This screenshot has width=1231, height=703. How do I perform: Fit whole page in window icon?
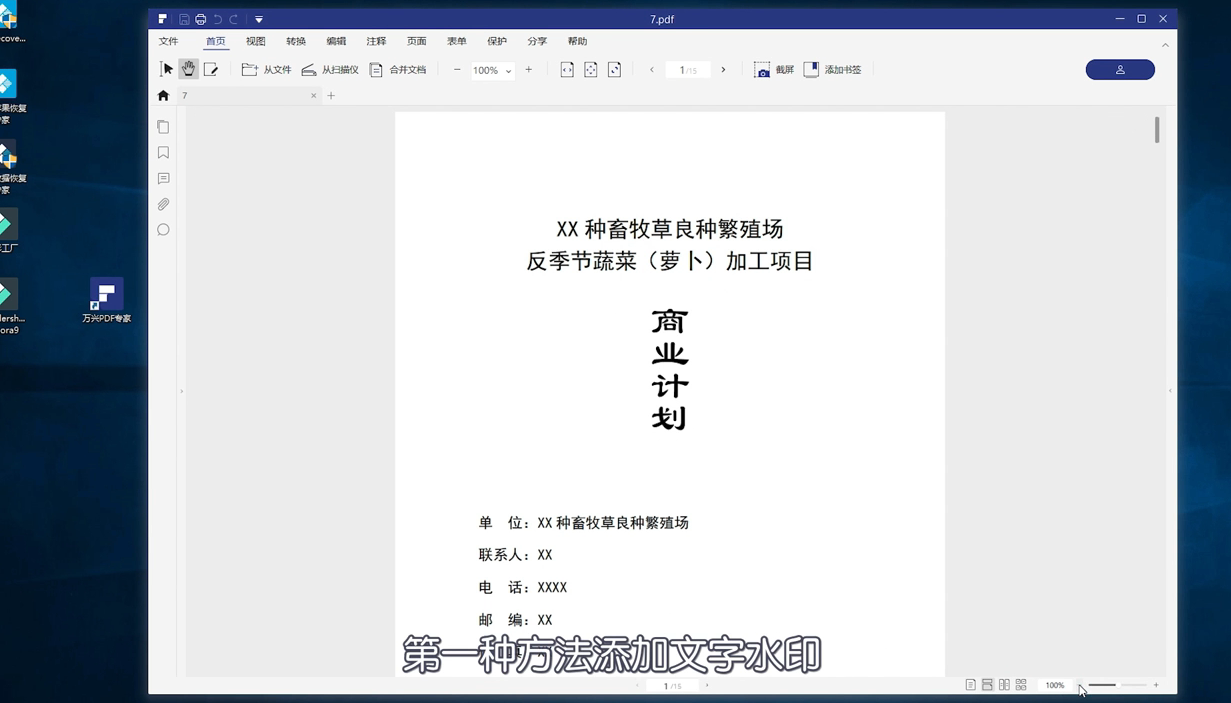(x=591, y=70)
